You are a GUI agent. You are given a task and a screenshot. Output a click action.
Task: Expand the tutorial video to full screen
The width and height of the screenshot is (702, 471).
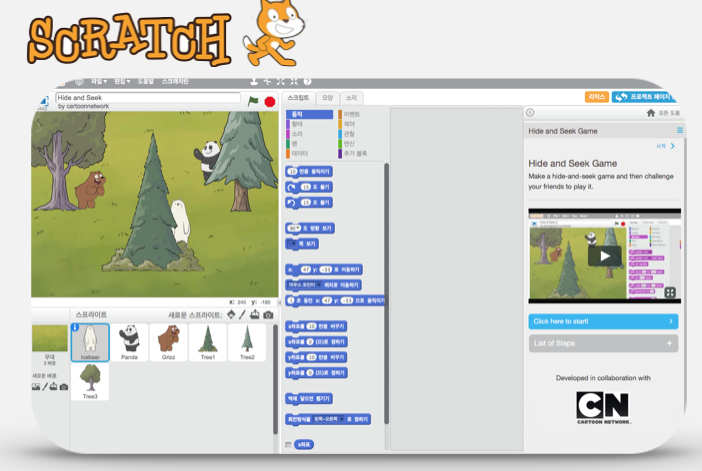[670, 292]
